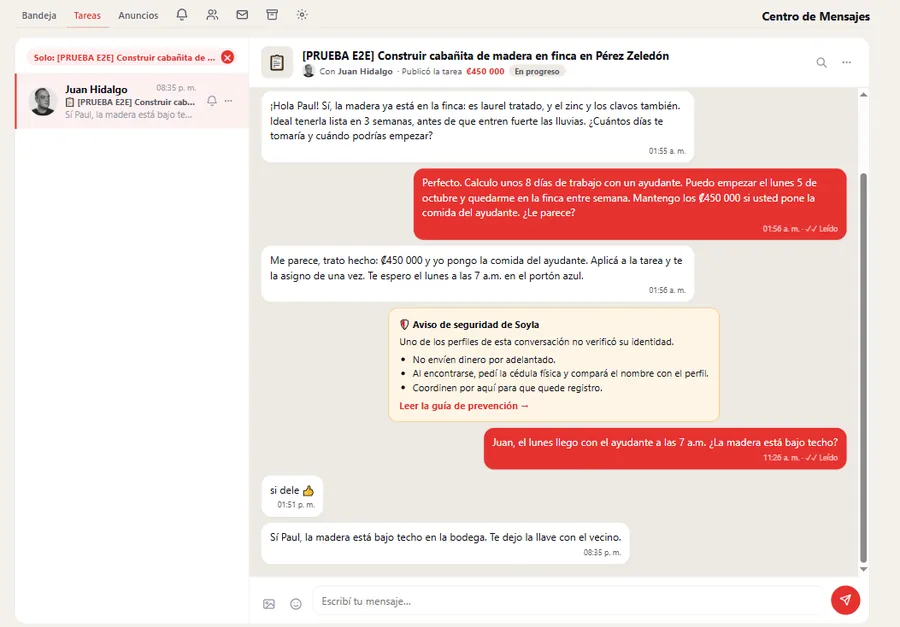Image resolution: width=900 pixels, height=627 pixels.
Task: Click the 'En progreso' status badge
Action: click(537, 71)
